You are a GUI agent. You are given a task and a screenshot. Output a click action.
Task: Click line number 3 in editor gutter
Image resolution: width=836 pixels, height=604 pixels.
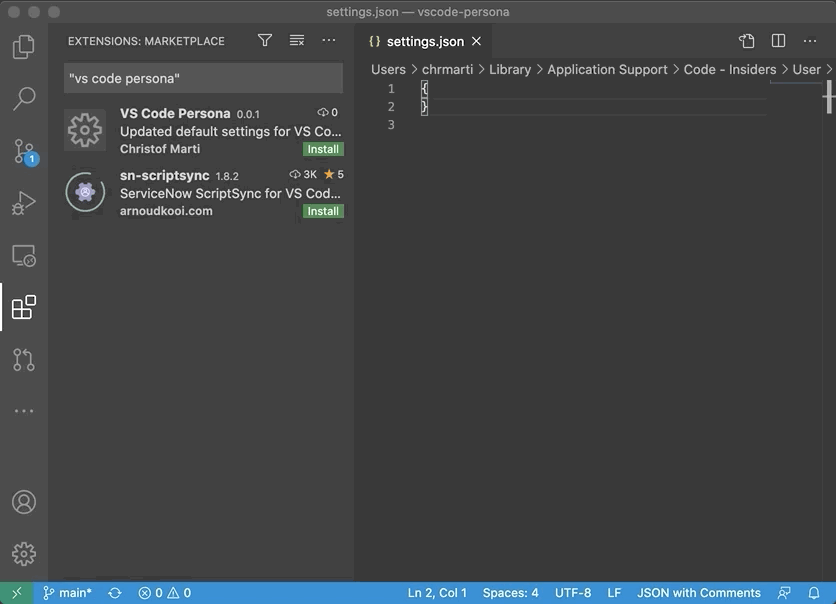[x=391, y=125]
